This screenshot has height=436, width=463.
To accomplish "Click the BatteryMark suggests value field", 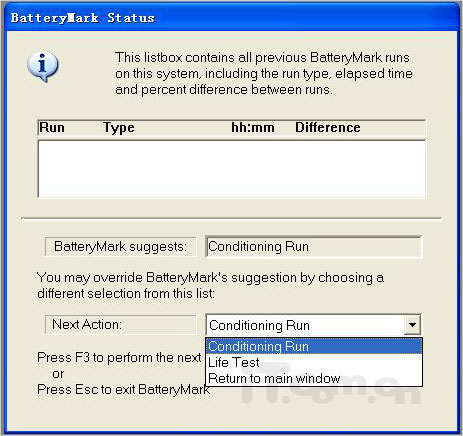I will [314, 247].
